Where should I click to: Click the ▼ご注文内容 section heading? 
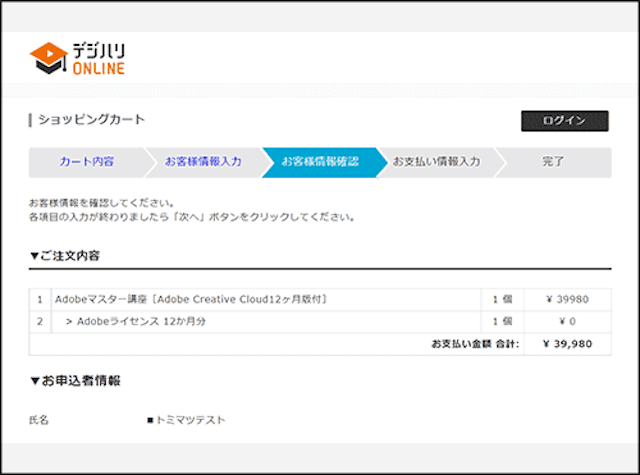[65, 256]
